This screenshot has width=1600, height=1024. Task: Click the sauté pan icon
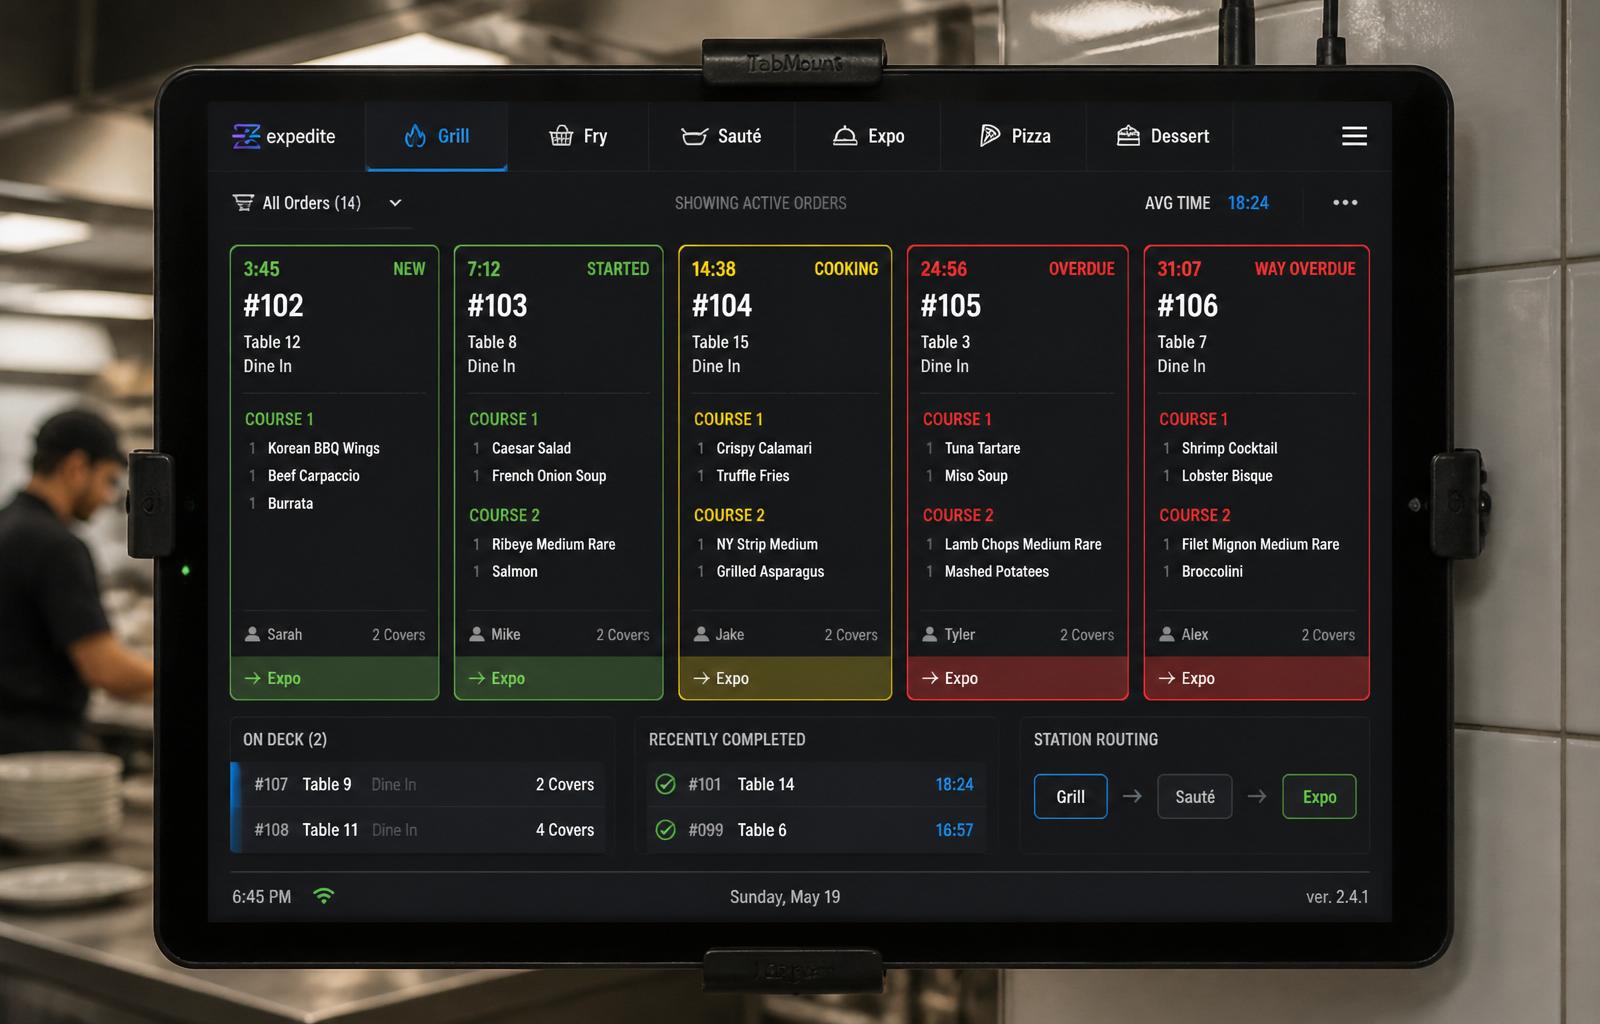pyautogui.click(x=694, y=136)
